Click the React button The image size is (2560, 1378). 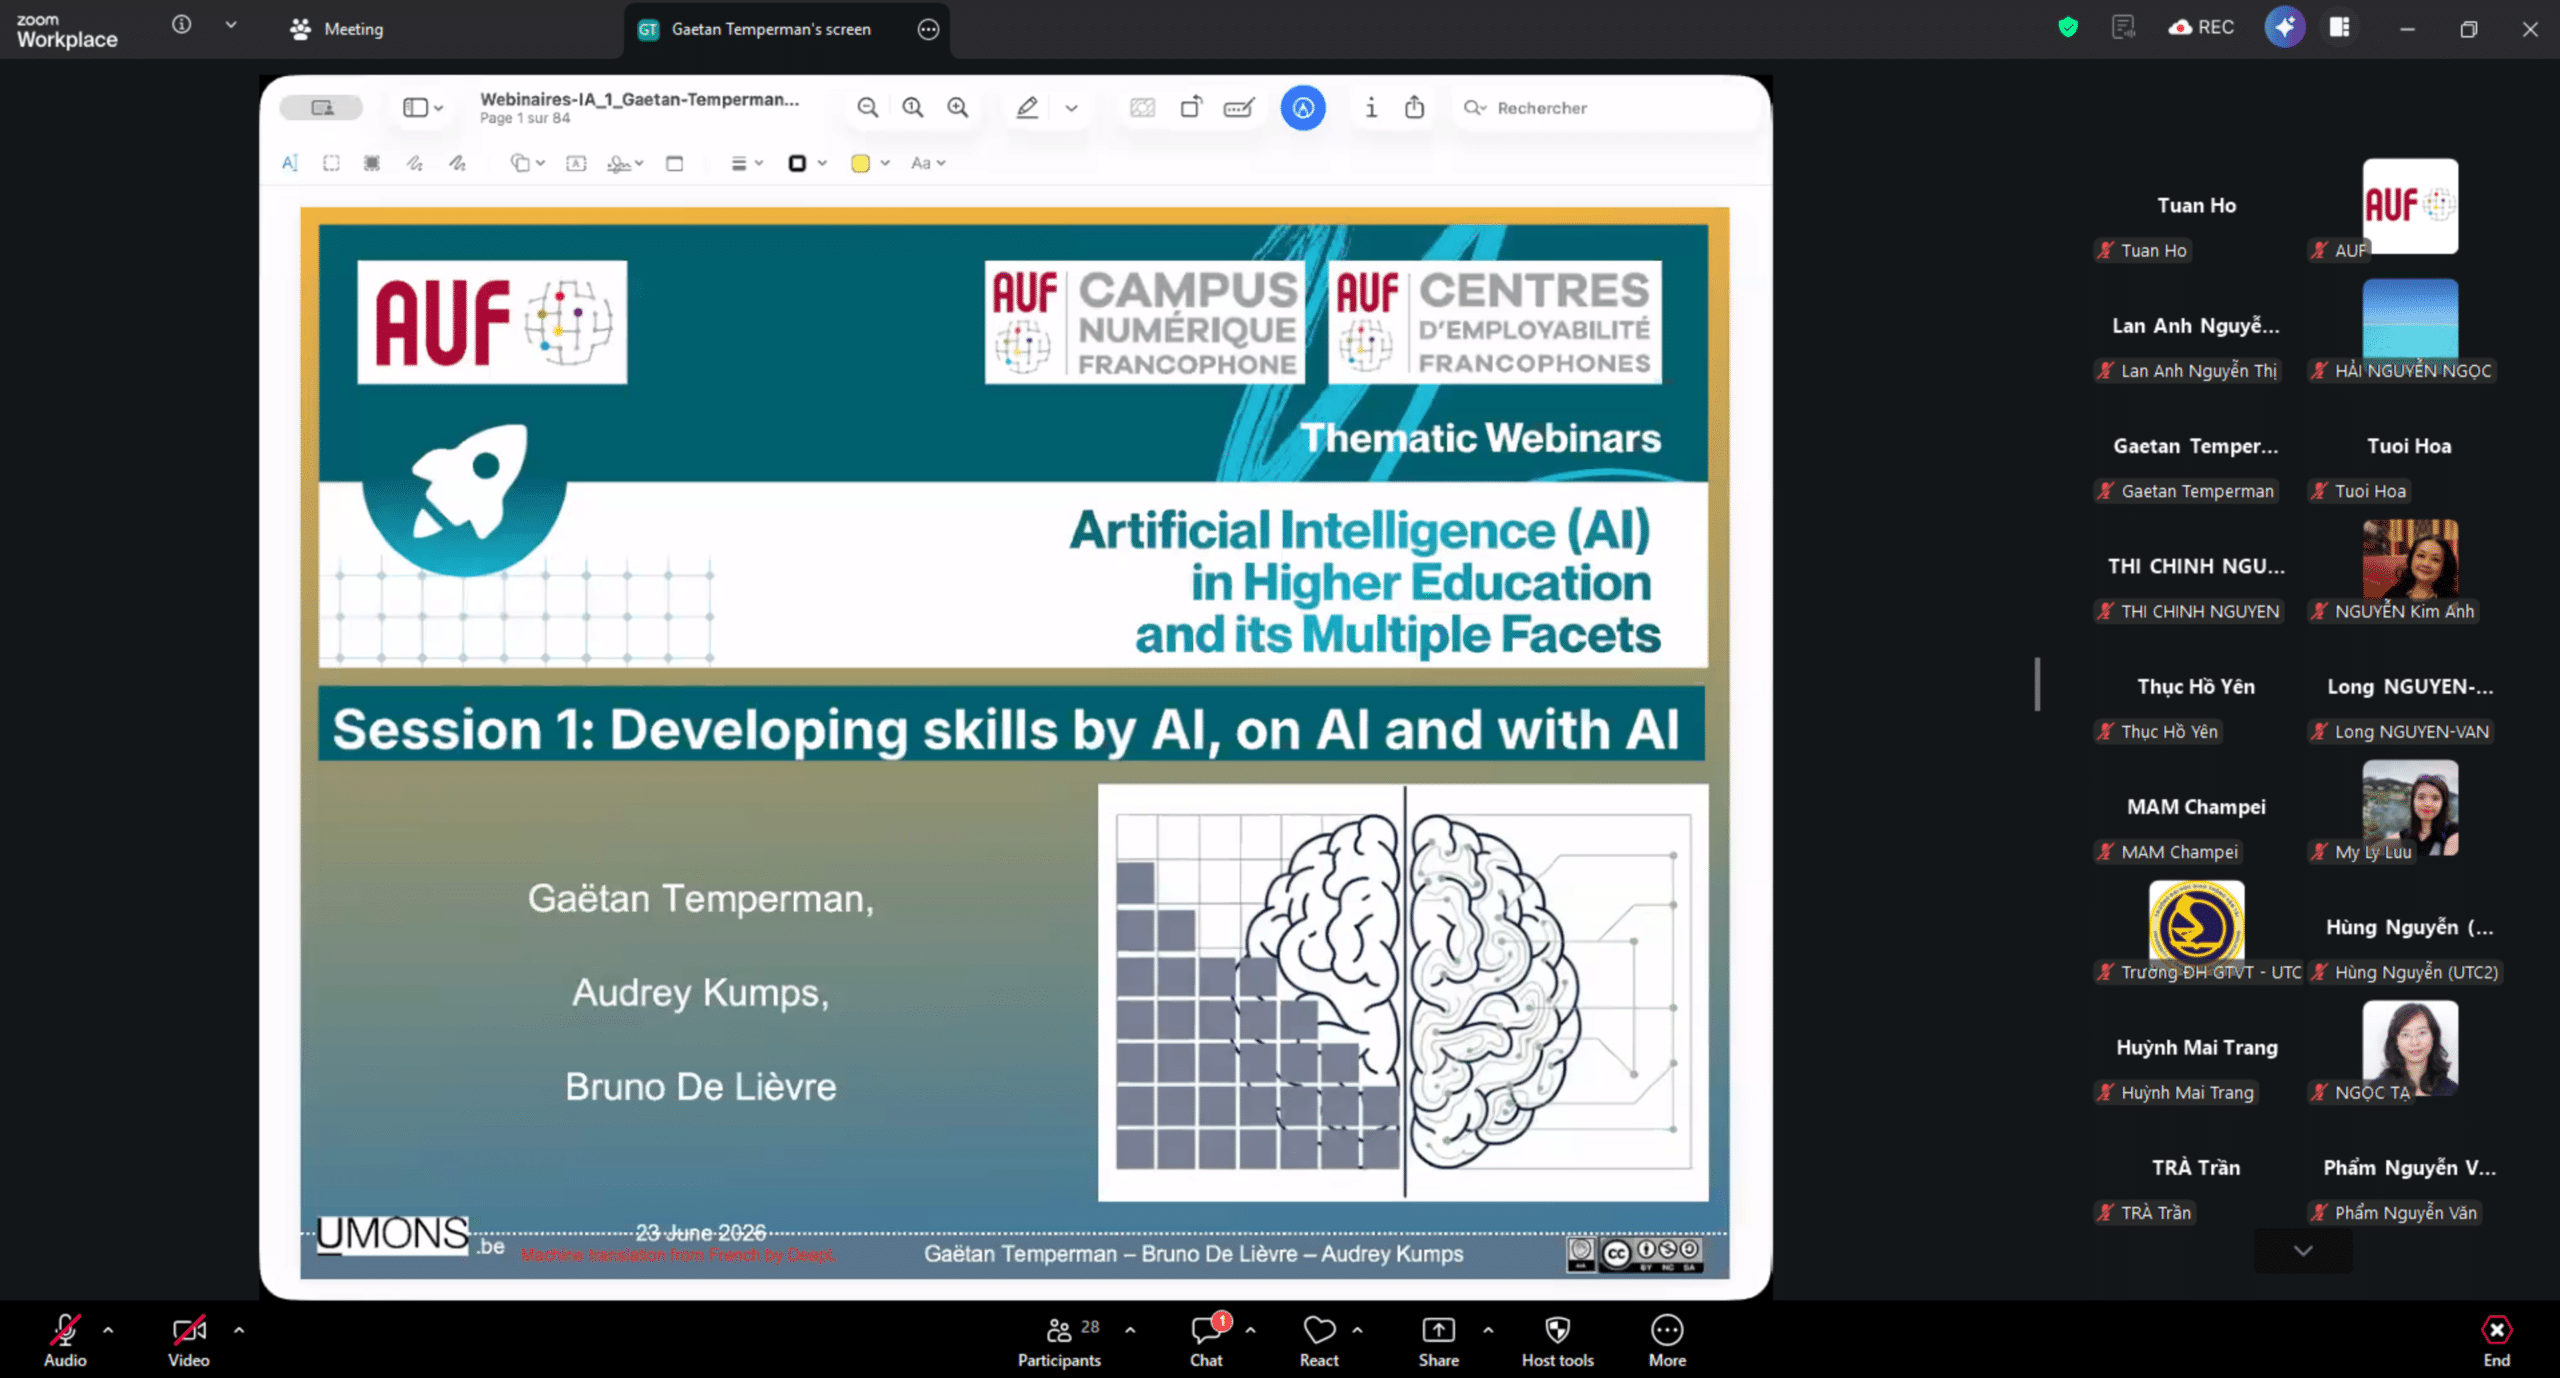(x=1319, y=1340)
